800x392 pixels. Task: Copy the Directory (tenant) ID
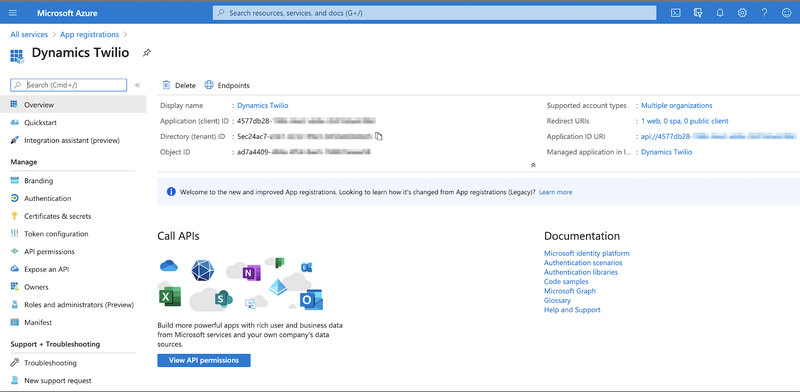click(x=379, y=136)
